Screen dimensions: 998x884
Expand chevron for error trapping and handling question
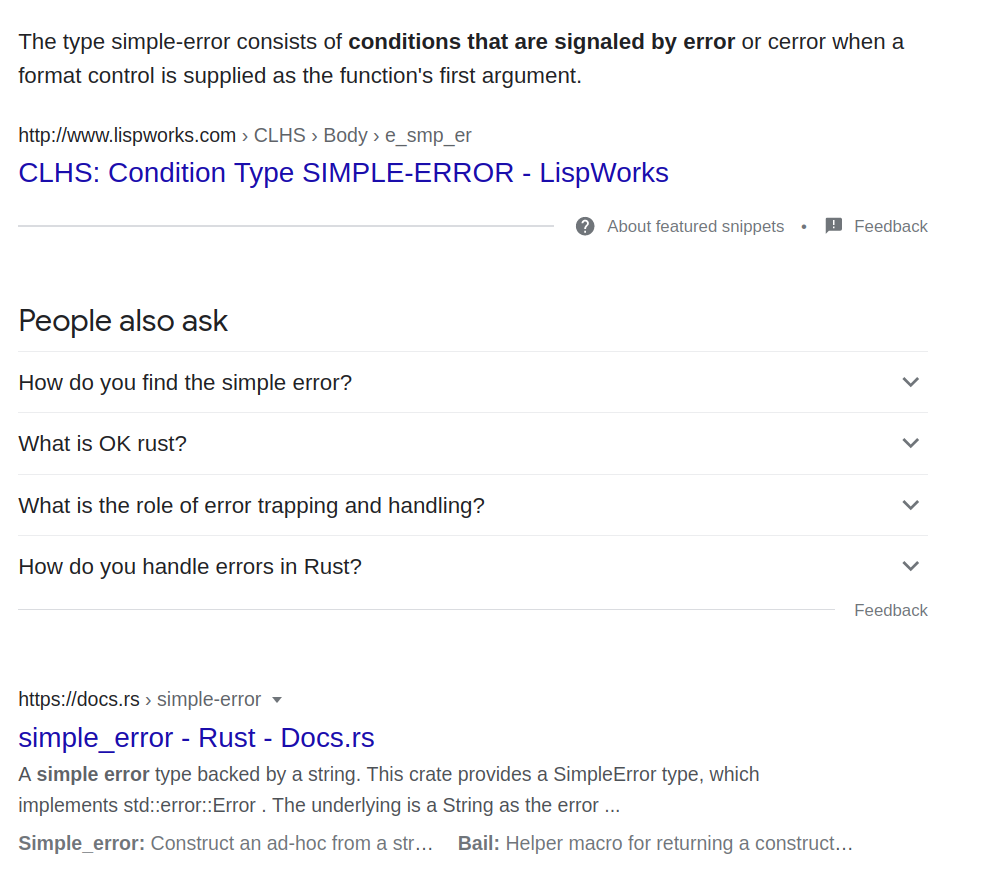coord(910,505)
